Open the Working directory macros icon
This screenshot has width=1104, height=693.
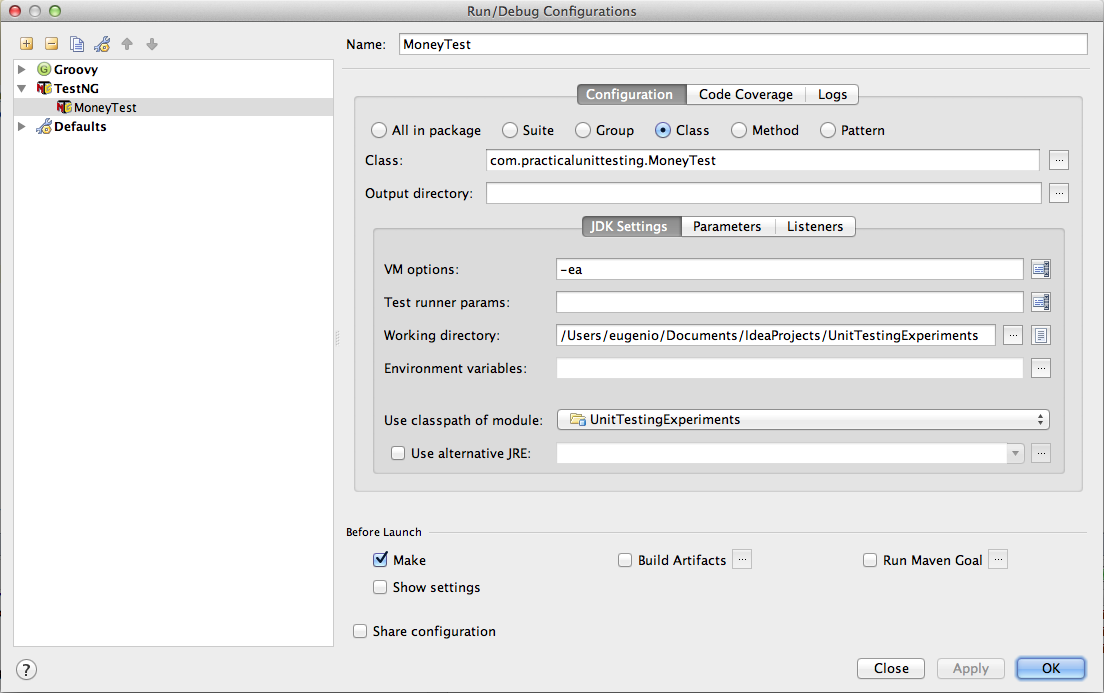1041,335
